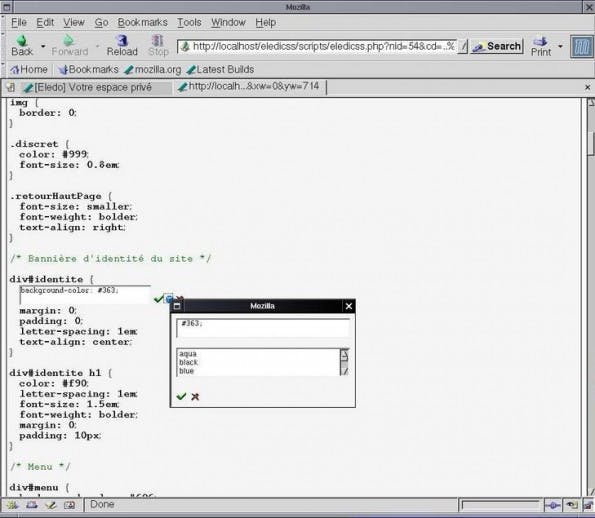This screenshot has width=595, height=518.
Task: Click the "color: #f90" declaration
Action: (54, 383)
